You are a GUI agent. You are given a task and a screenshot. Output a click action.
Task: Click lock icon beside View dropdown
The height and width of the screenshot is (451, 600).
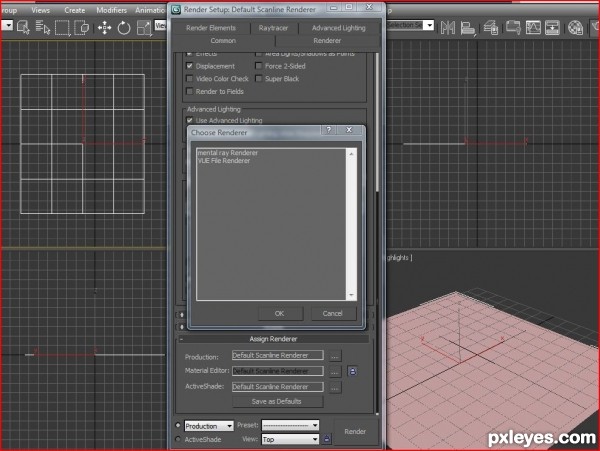coord(326,439)
